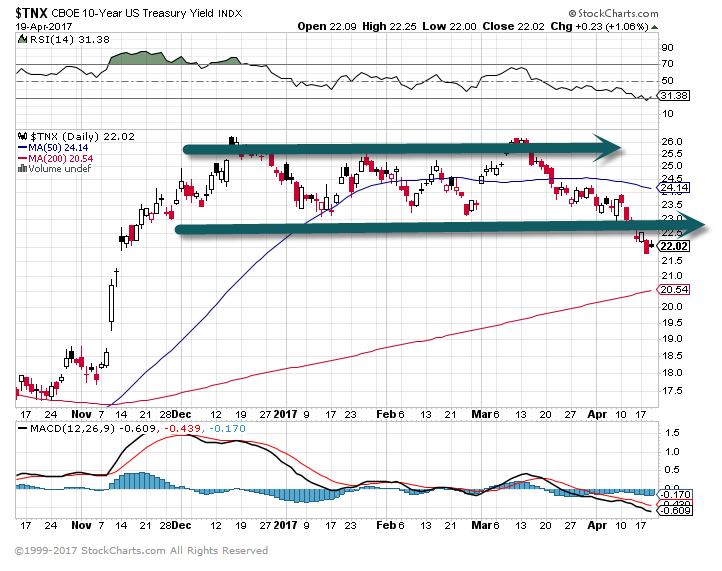Click the MA(50) 24.14 legend entry
The image size is (722, 571).
(58, 148)
